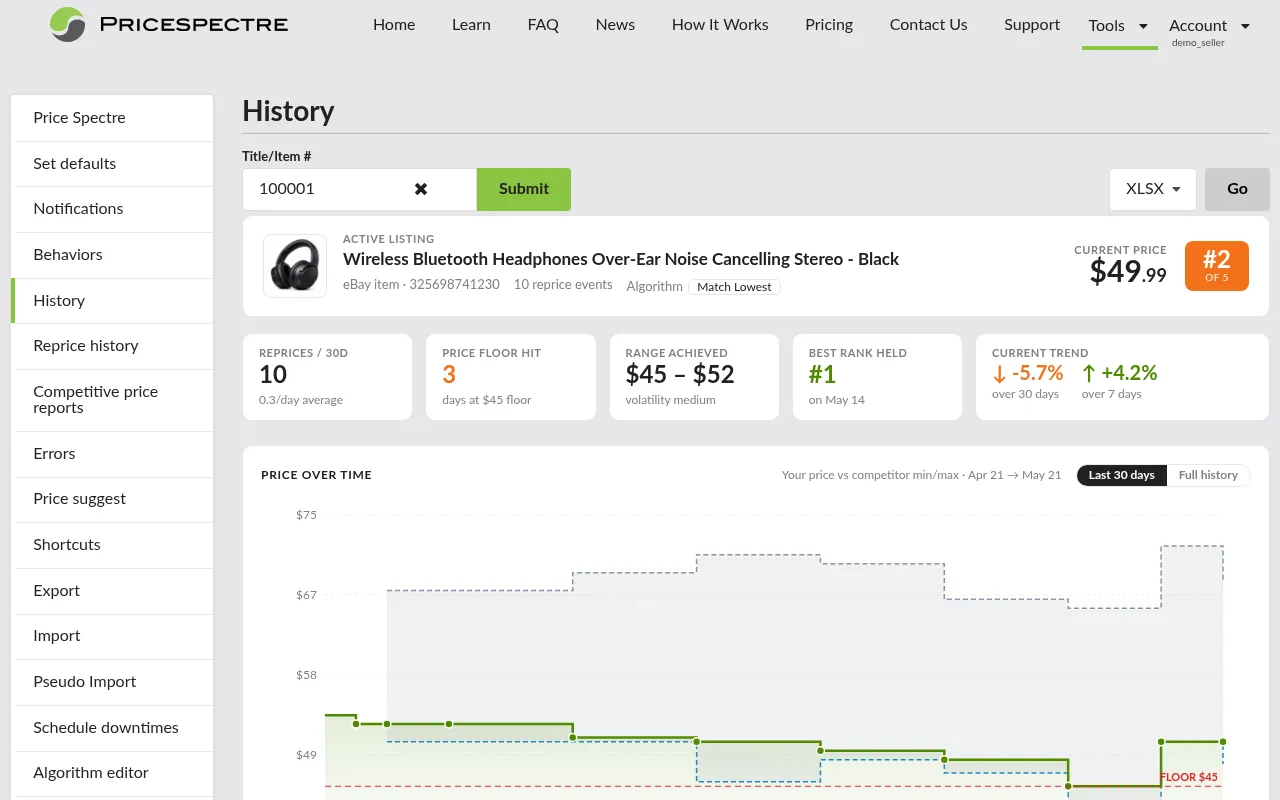The width and height of the screenshot is (1280, 800).
Task: Click the +4.2% over 7 days trend
Action: pos(1119,381)
